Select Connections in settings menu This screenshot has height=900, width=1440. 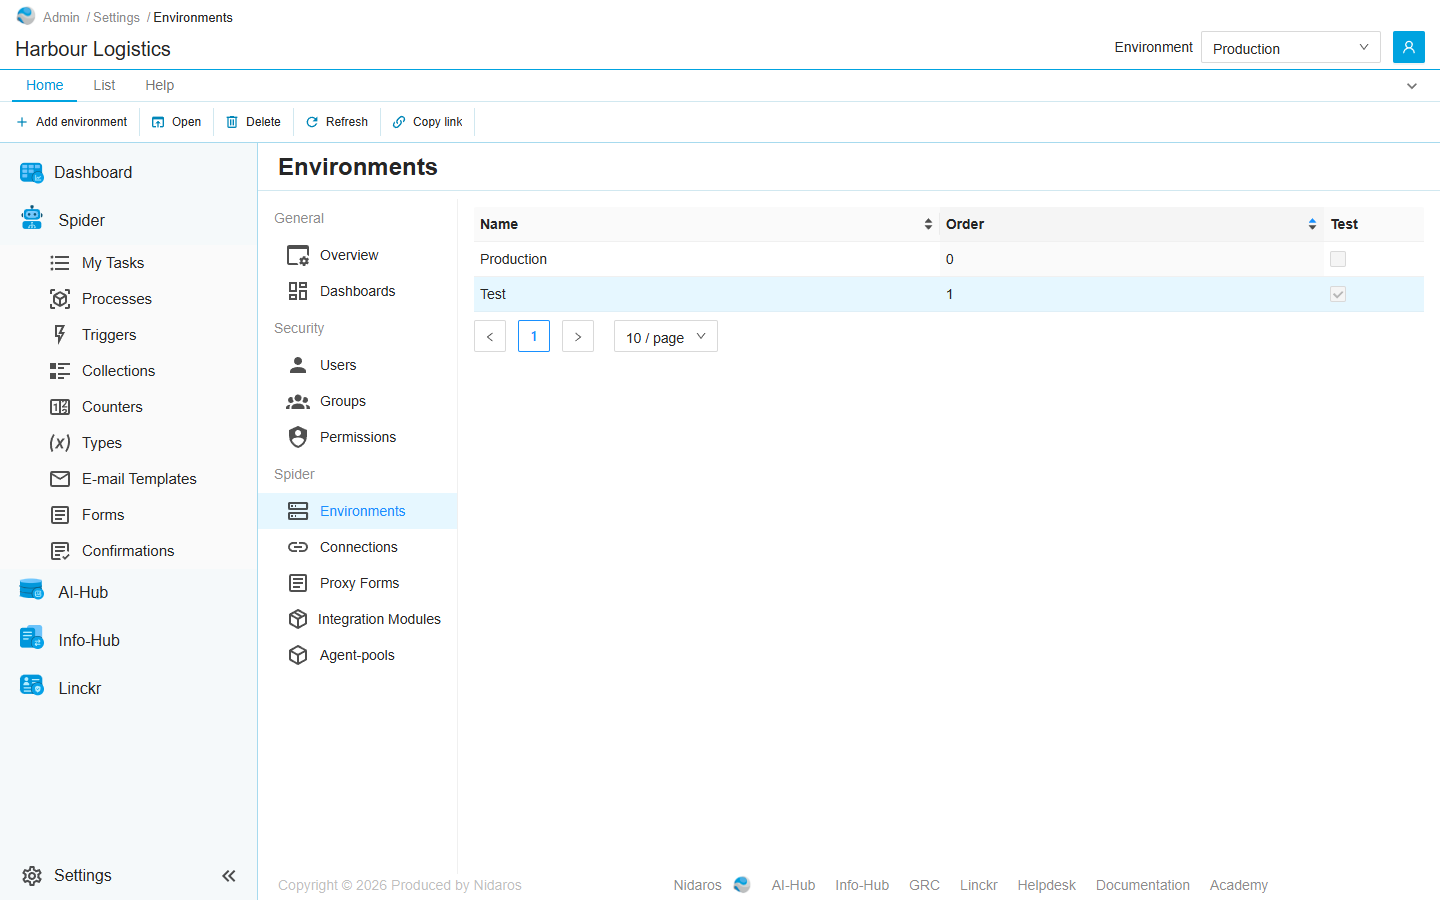[x=358, y=547]
